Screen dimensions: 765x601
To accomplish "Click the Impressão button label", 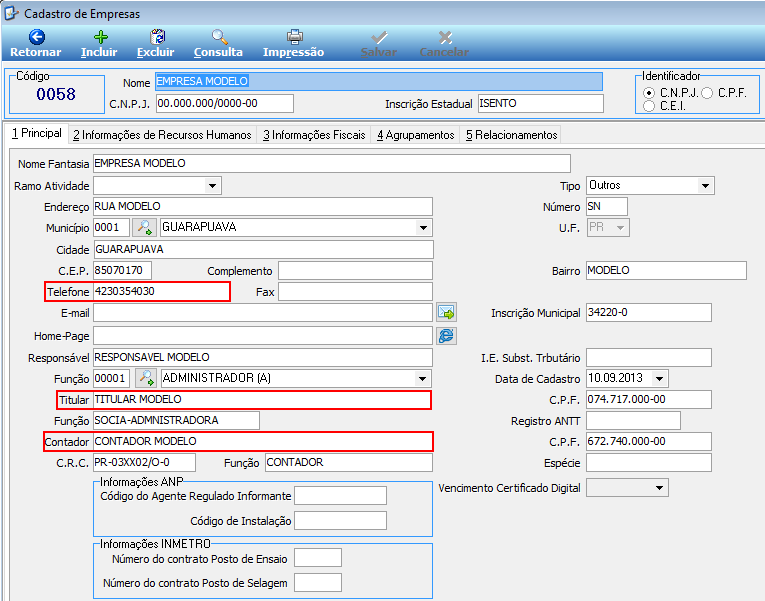I will tap(293, 53).
